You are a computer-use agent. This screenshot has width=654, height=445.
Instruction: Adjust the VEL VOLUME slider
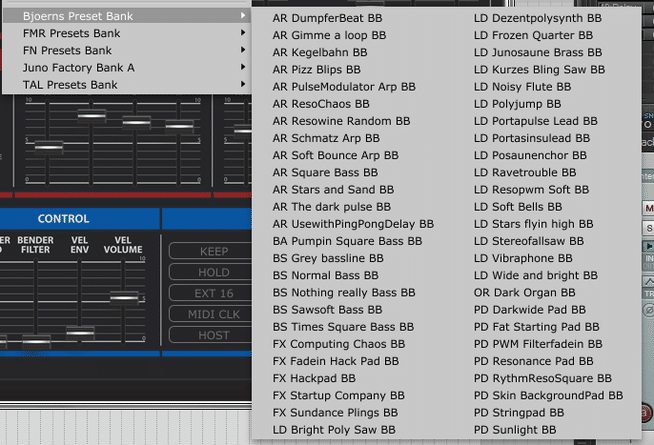coord(123,298)
